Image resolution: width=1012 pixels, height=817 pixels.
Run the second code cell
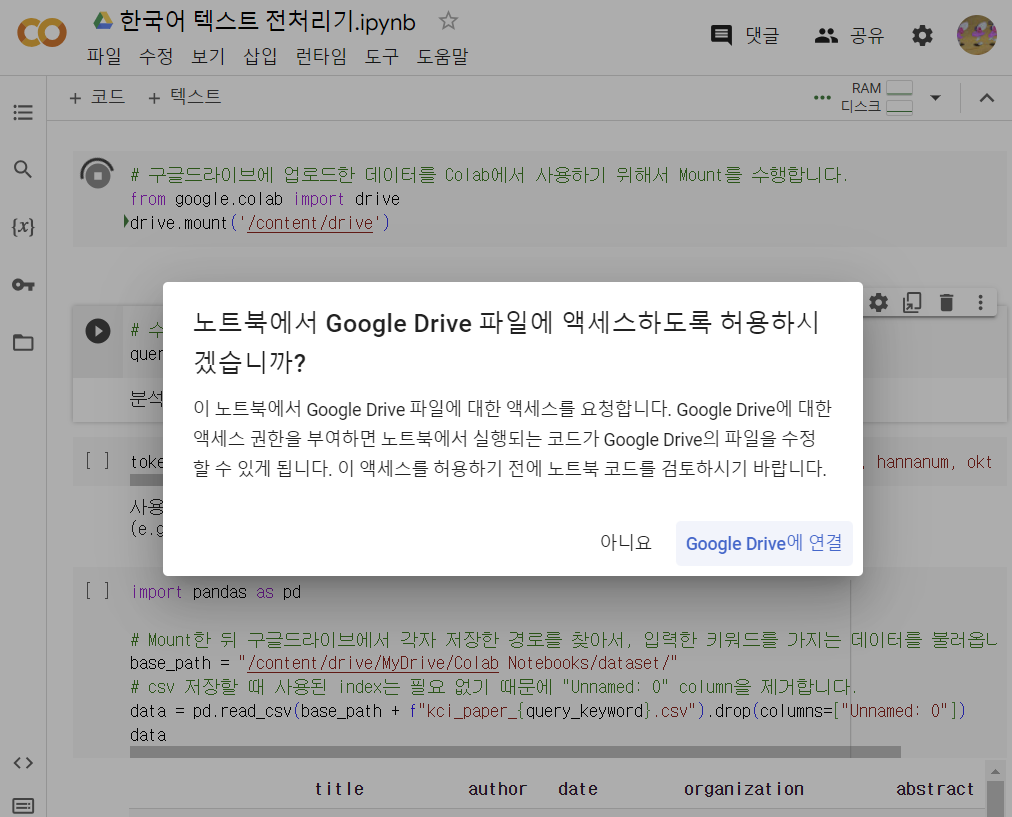tap(98, 331)
